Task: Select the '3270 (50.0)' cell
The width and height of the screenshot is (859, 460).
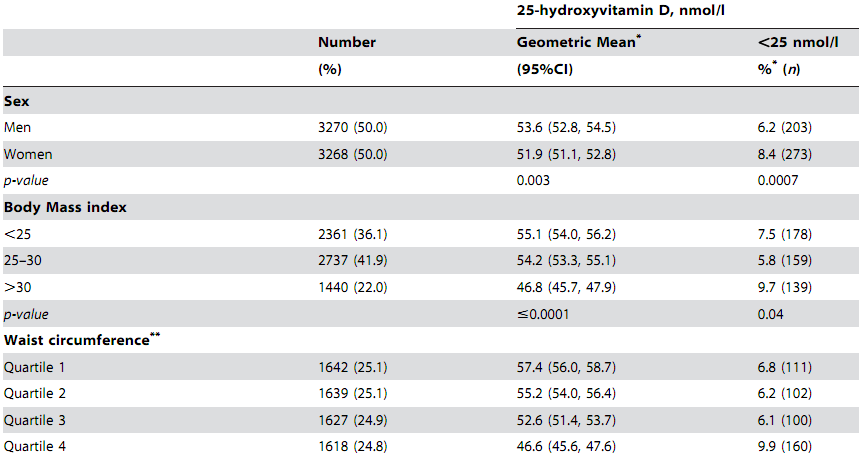Action: [352, 127]
